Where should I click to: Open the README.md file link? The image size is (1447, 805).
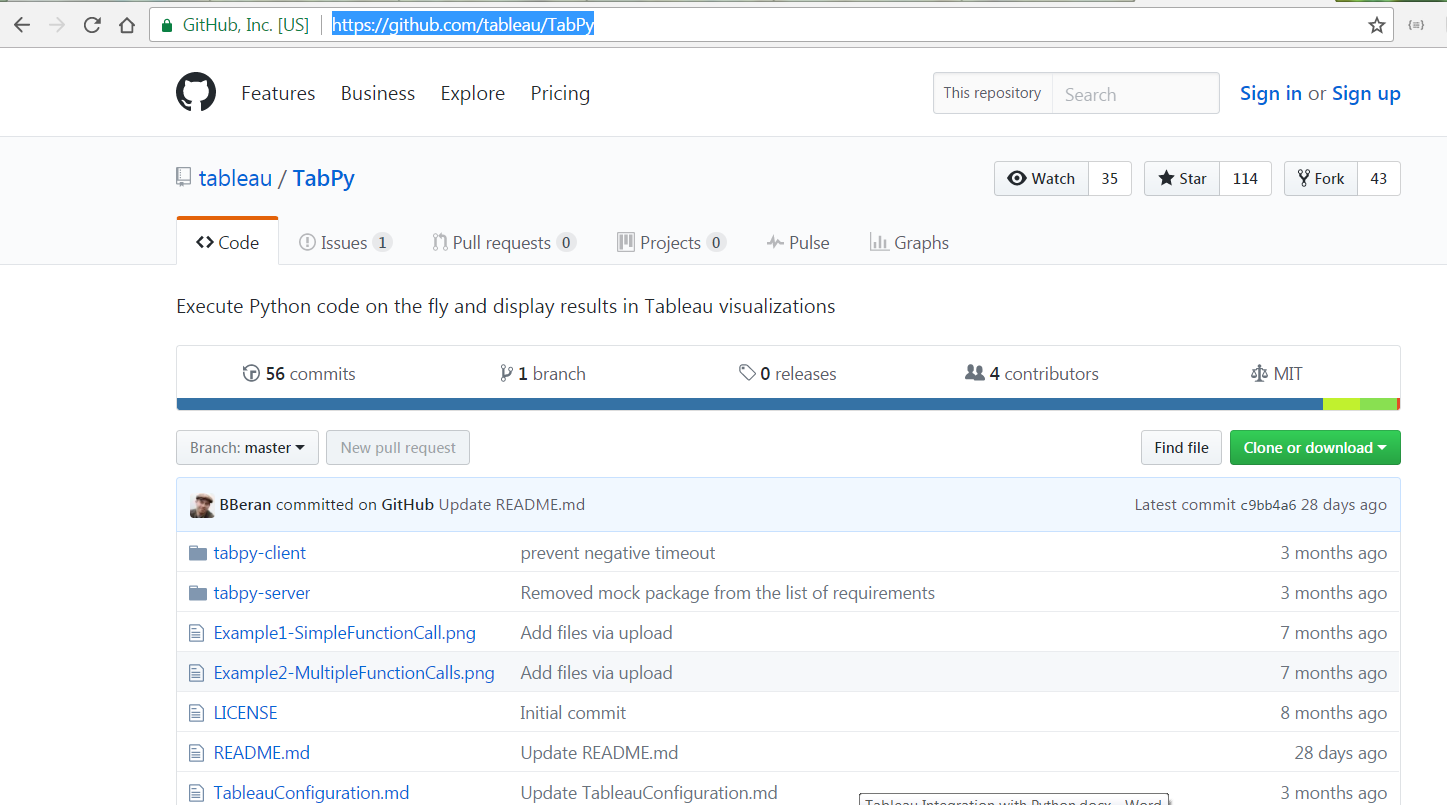262,753
